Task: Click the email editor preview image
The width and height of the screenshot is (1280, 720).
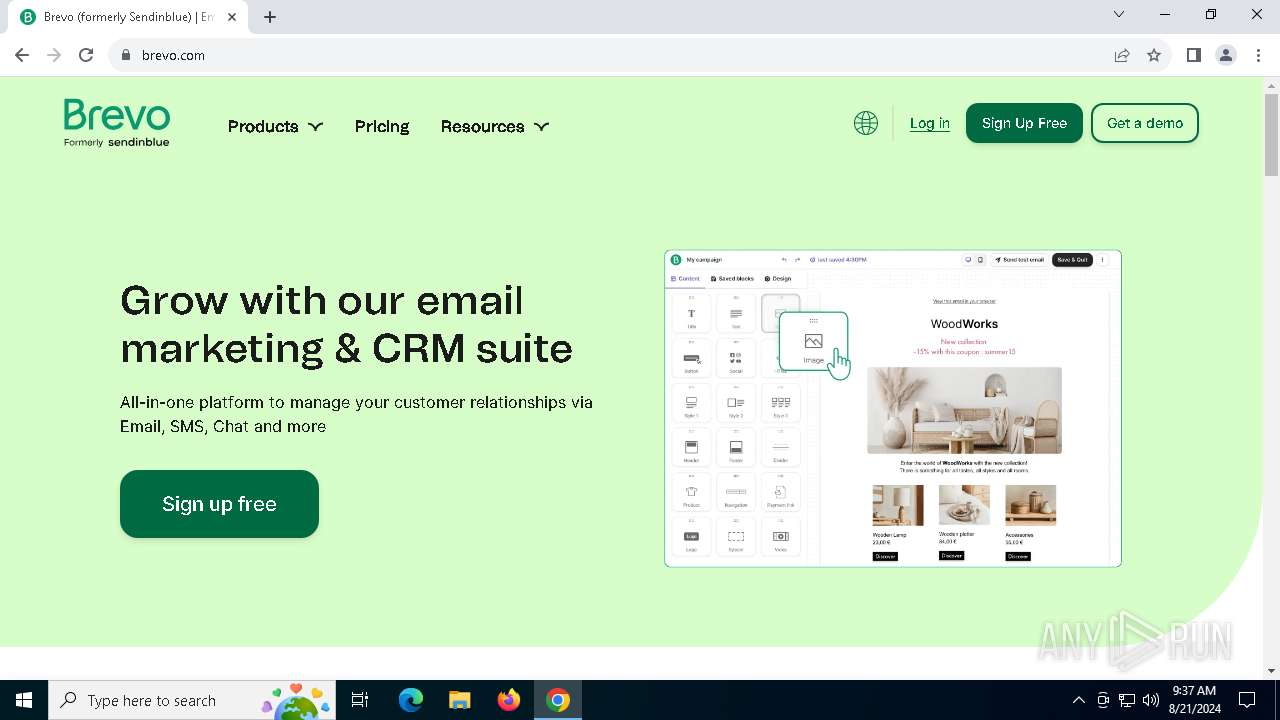Action: tap(893, 408)
